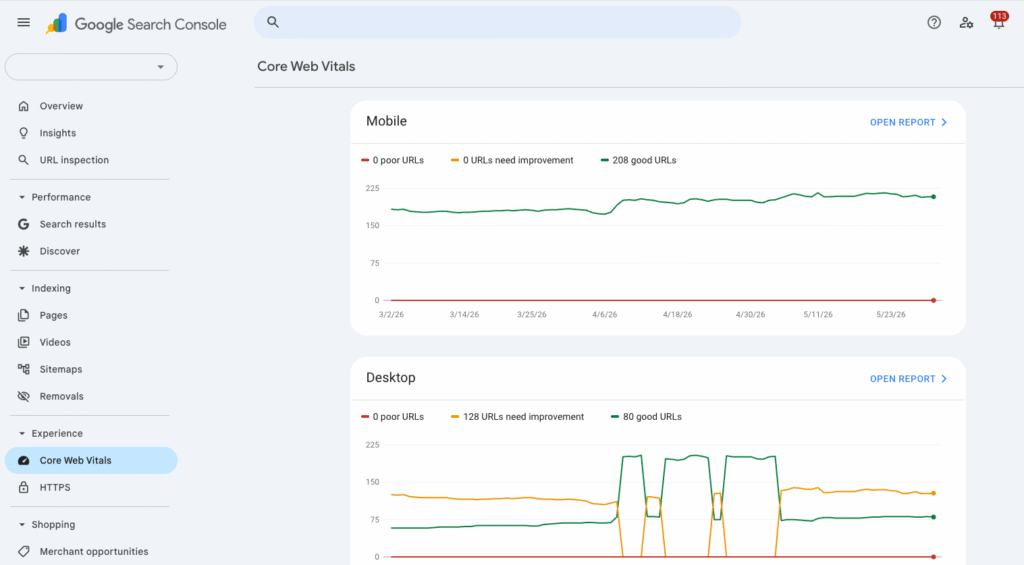1024x565 pixels.
Task: Click the HTTPS padlock icon
Action: pos(24,487)
